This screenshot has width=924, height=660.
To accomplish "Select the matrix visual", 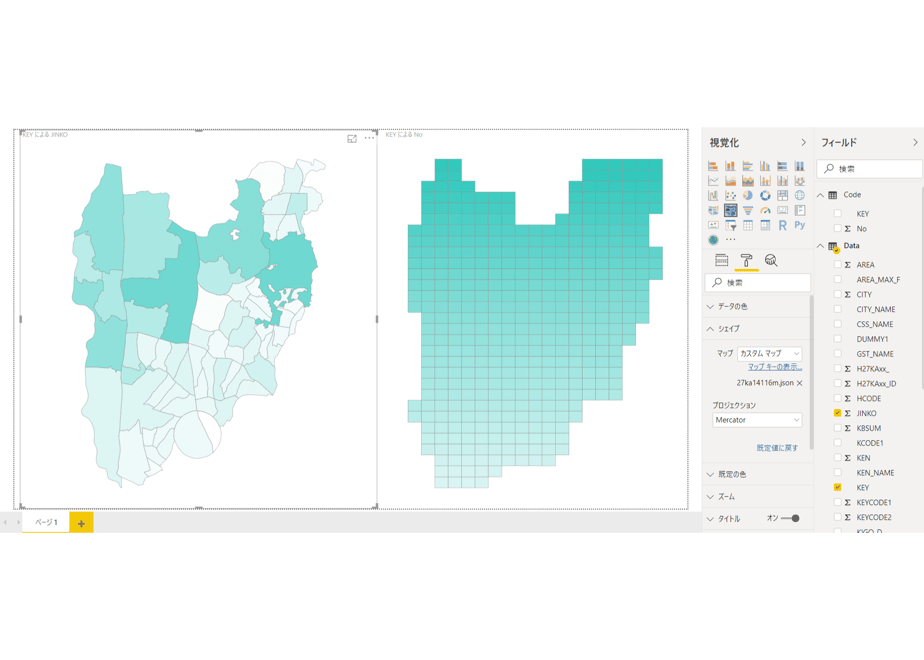I will pos(765,225).
